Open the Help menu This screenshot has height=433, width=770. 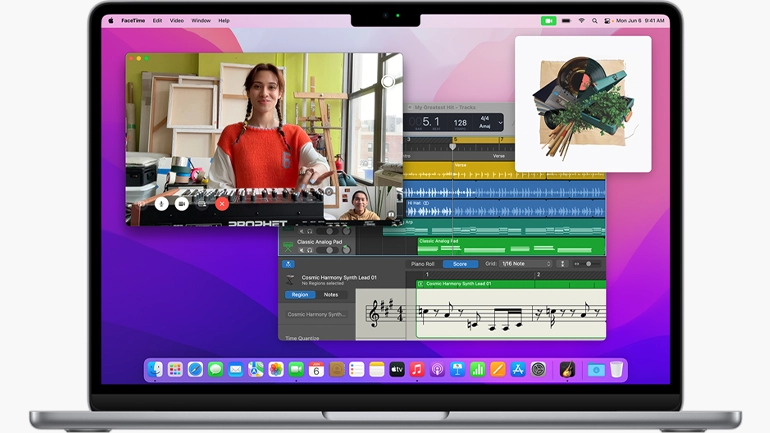tap(224, 21)
